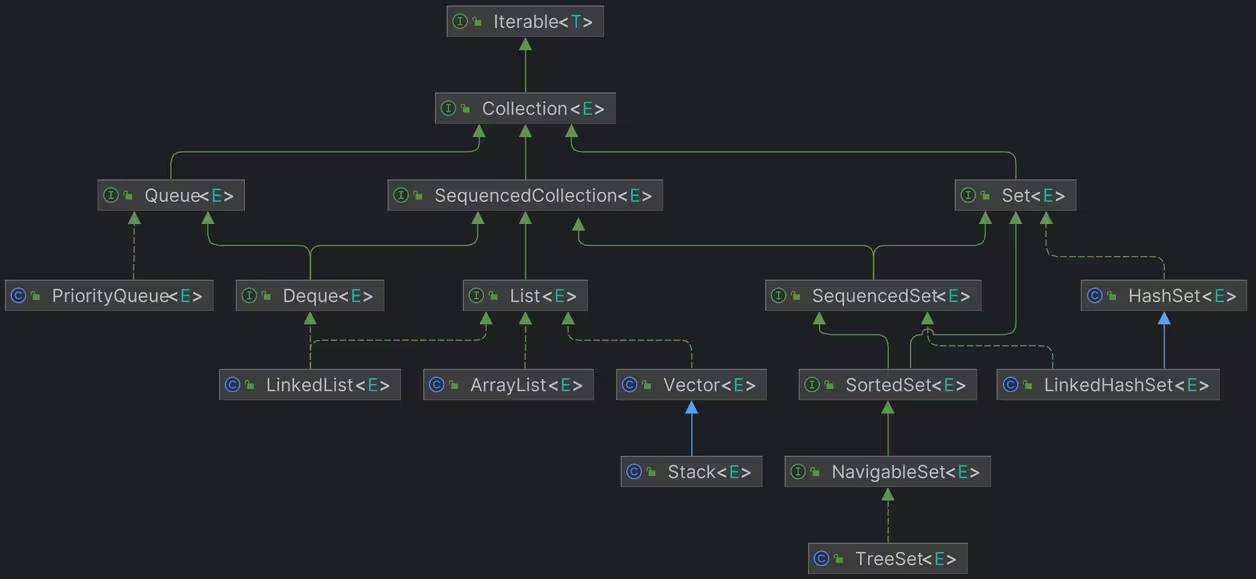Select the Set<E> interface node
The width and height of the screenshot is (1256, 579).
point(1015,196)
